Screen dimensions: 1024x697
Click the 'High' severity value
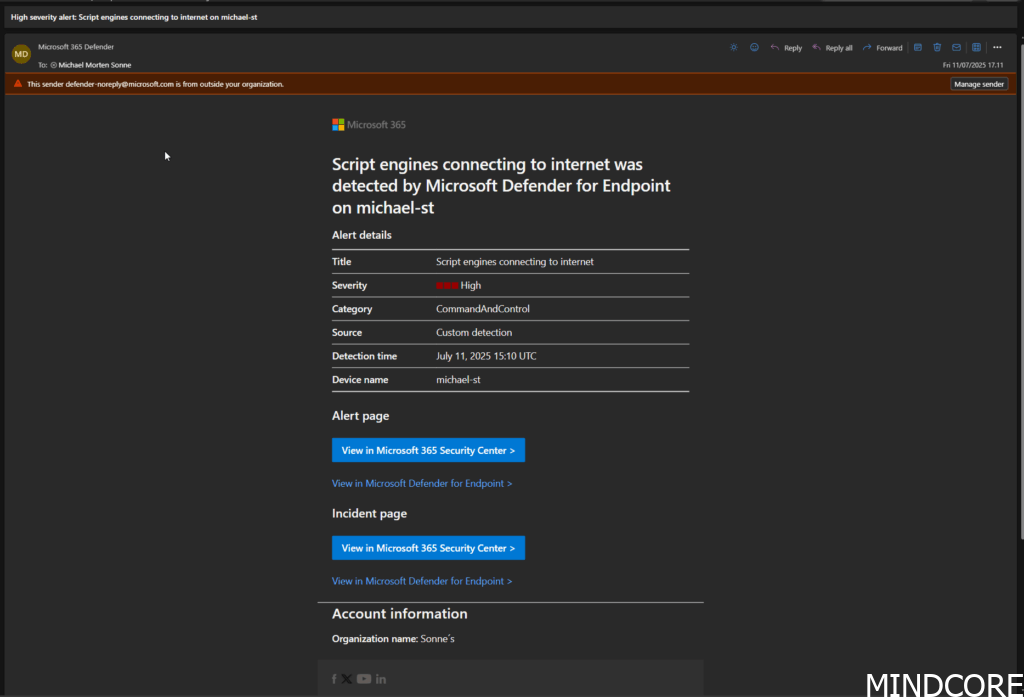470,285
